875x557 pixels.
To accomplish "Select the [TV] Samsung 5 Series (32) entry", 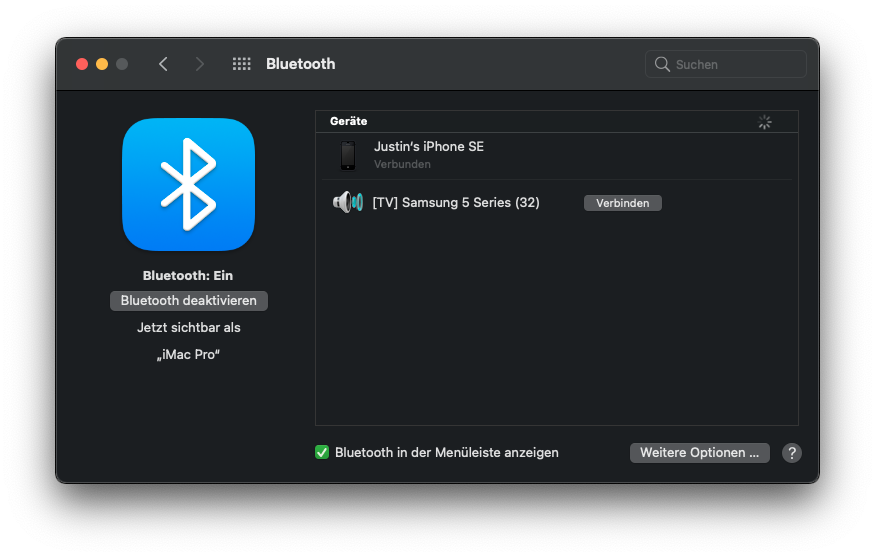I will (x=456, y=203).
